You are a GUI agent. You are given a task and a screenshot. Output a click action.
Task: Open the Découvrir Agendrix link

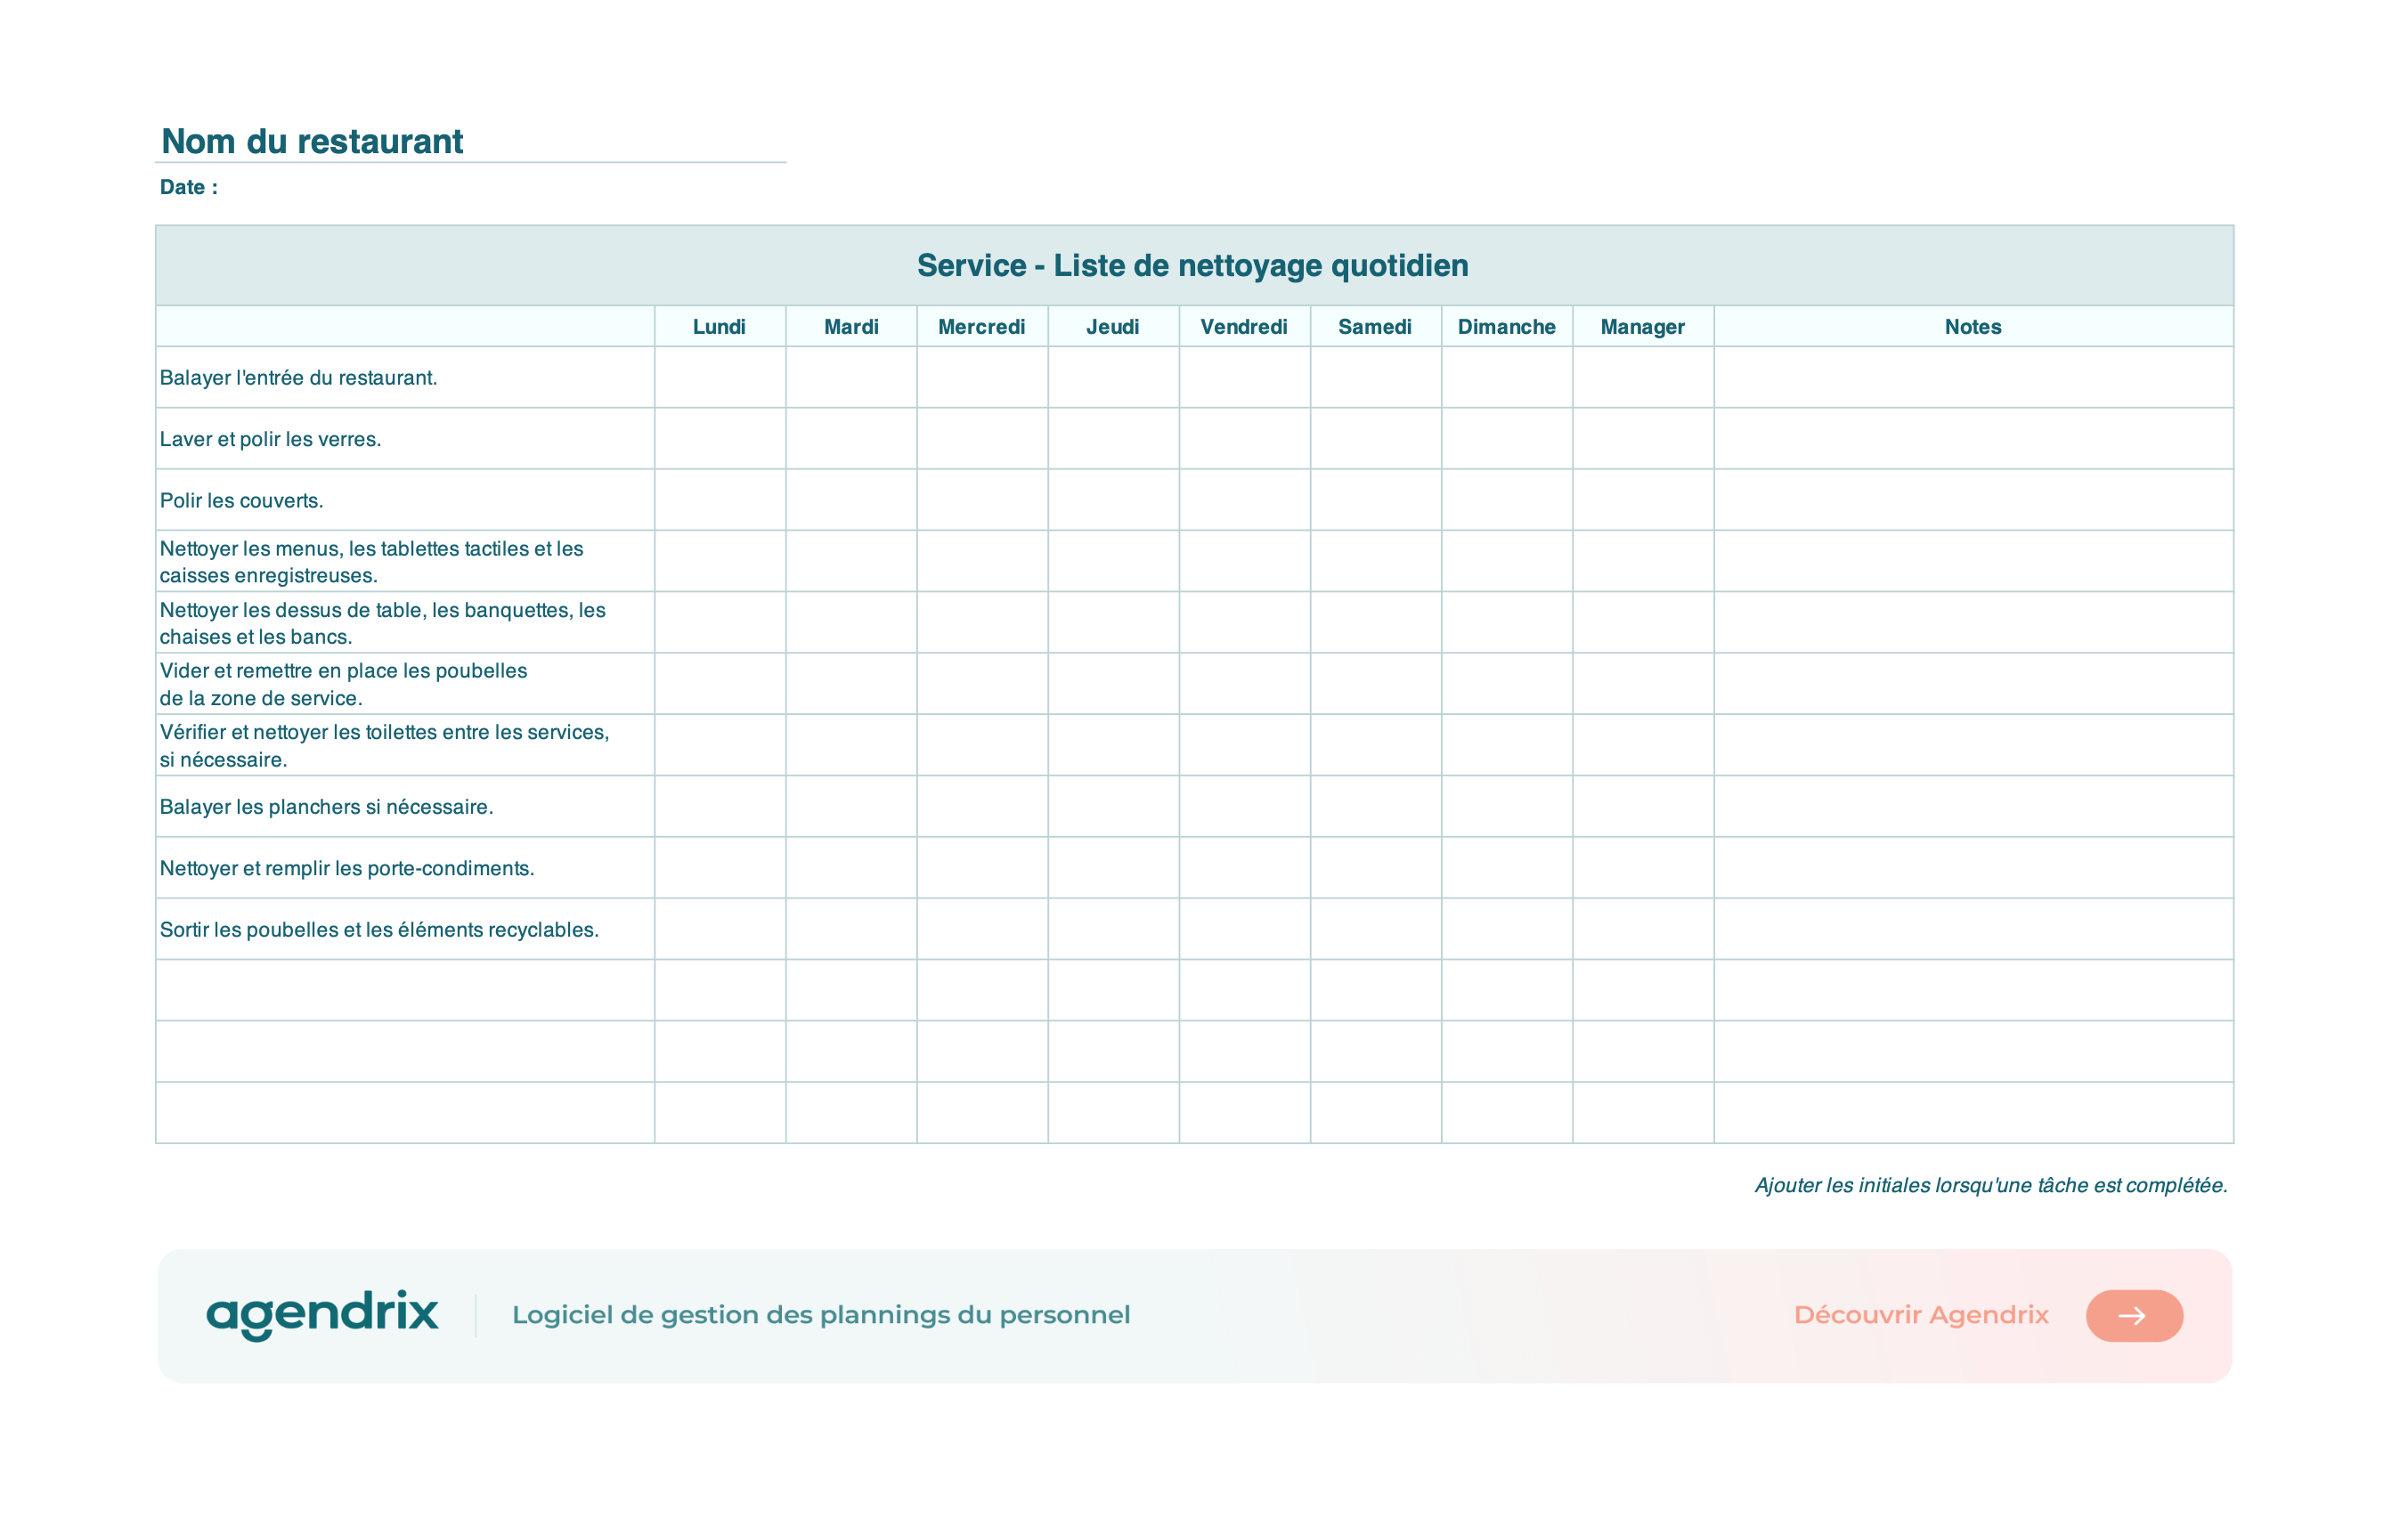click(x=1921, y=1314)
